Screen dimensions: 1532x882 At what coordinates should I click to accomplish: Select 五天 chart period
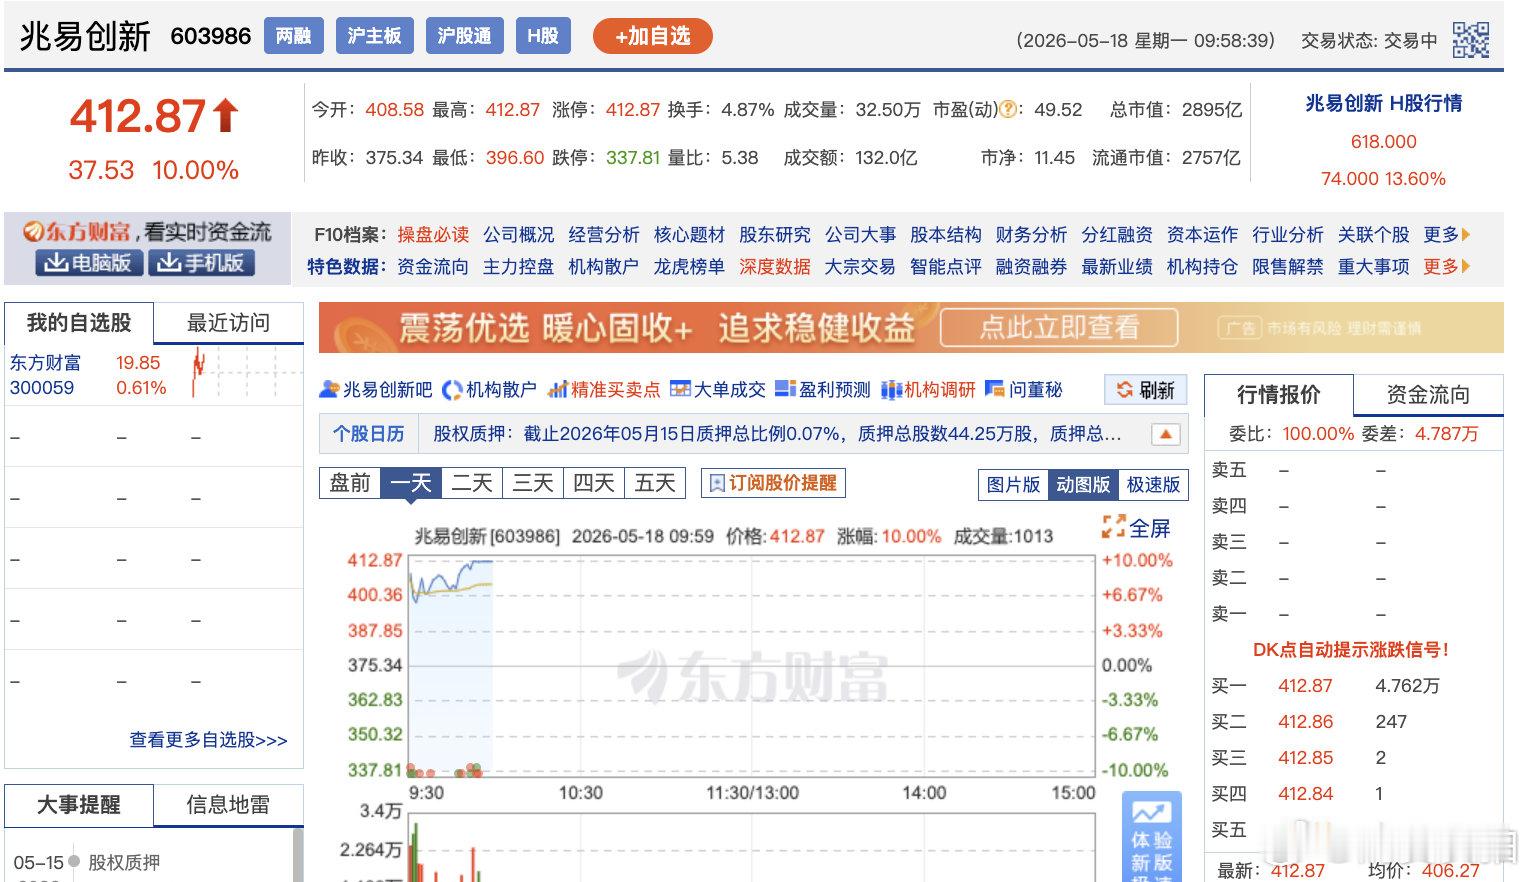click(655, 483)
